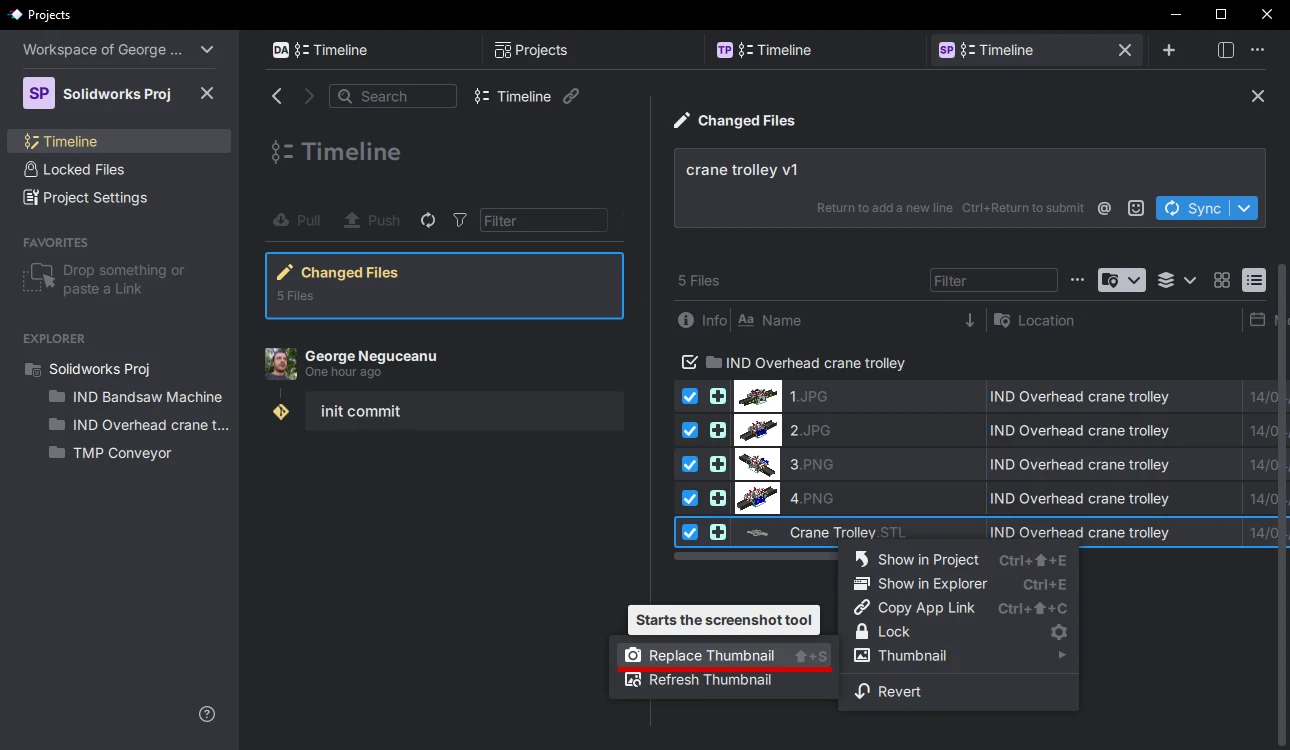1290x750 pixels.
Task: Open the emoji picker in the commit box
Action: coord(1135,208)
